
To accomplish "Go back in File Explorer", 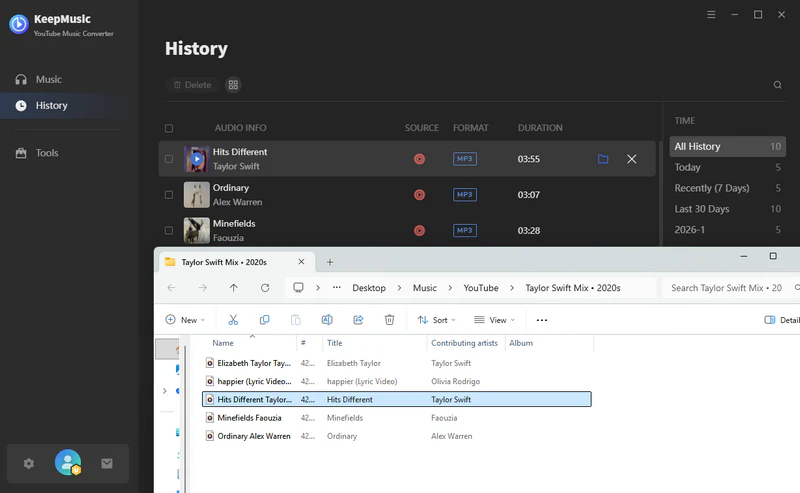I will pyautogui.click(x=171, y=288).
